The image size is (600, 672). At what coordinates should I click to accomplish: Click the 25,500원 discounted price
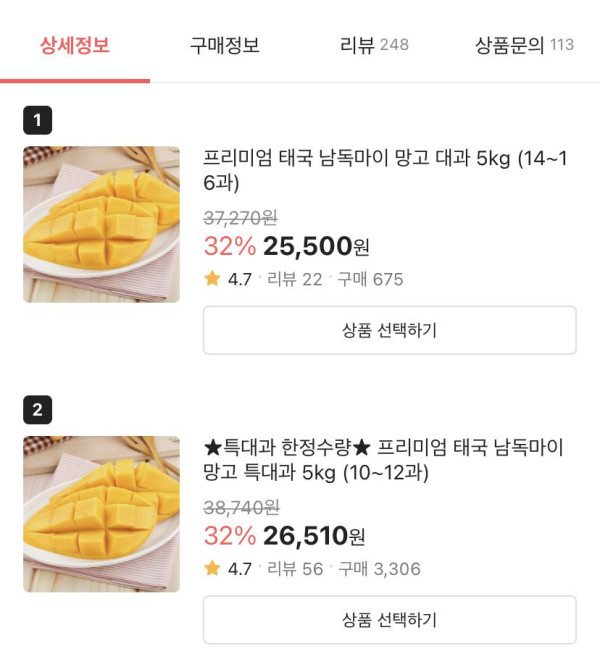coord(316,246)
